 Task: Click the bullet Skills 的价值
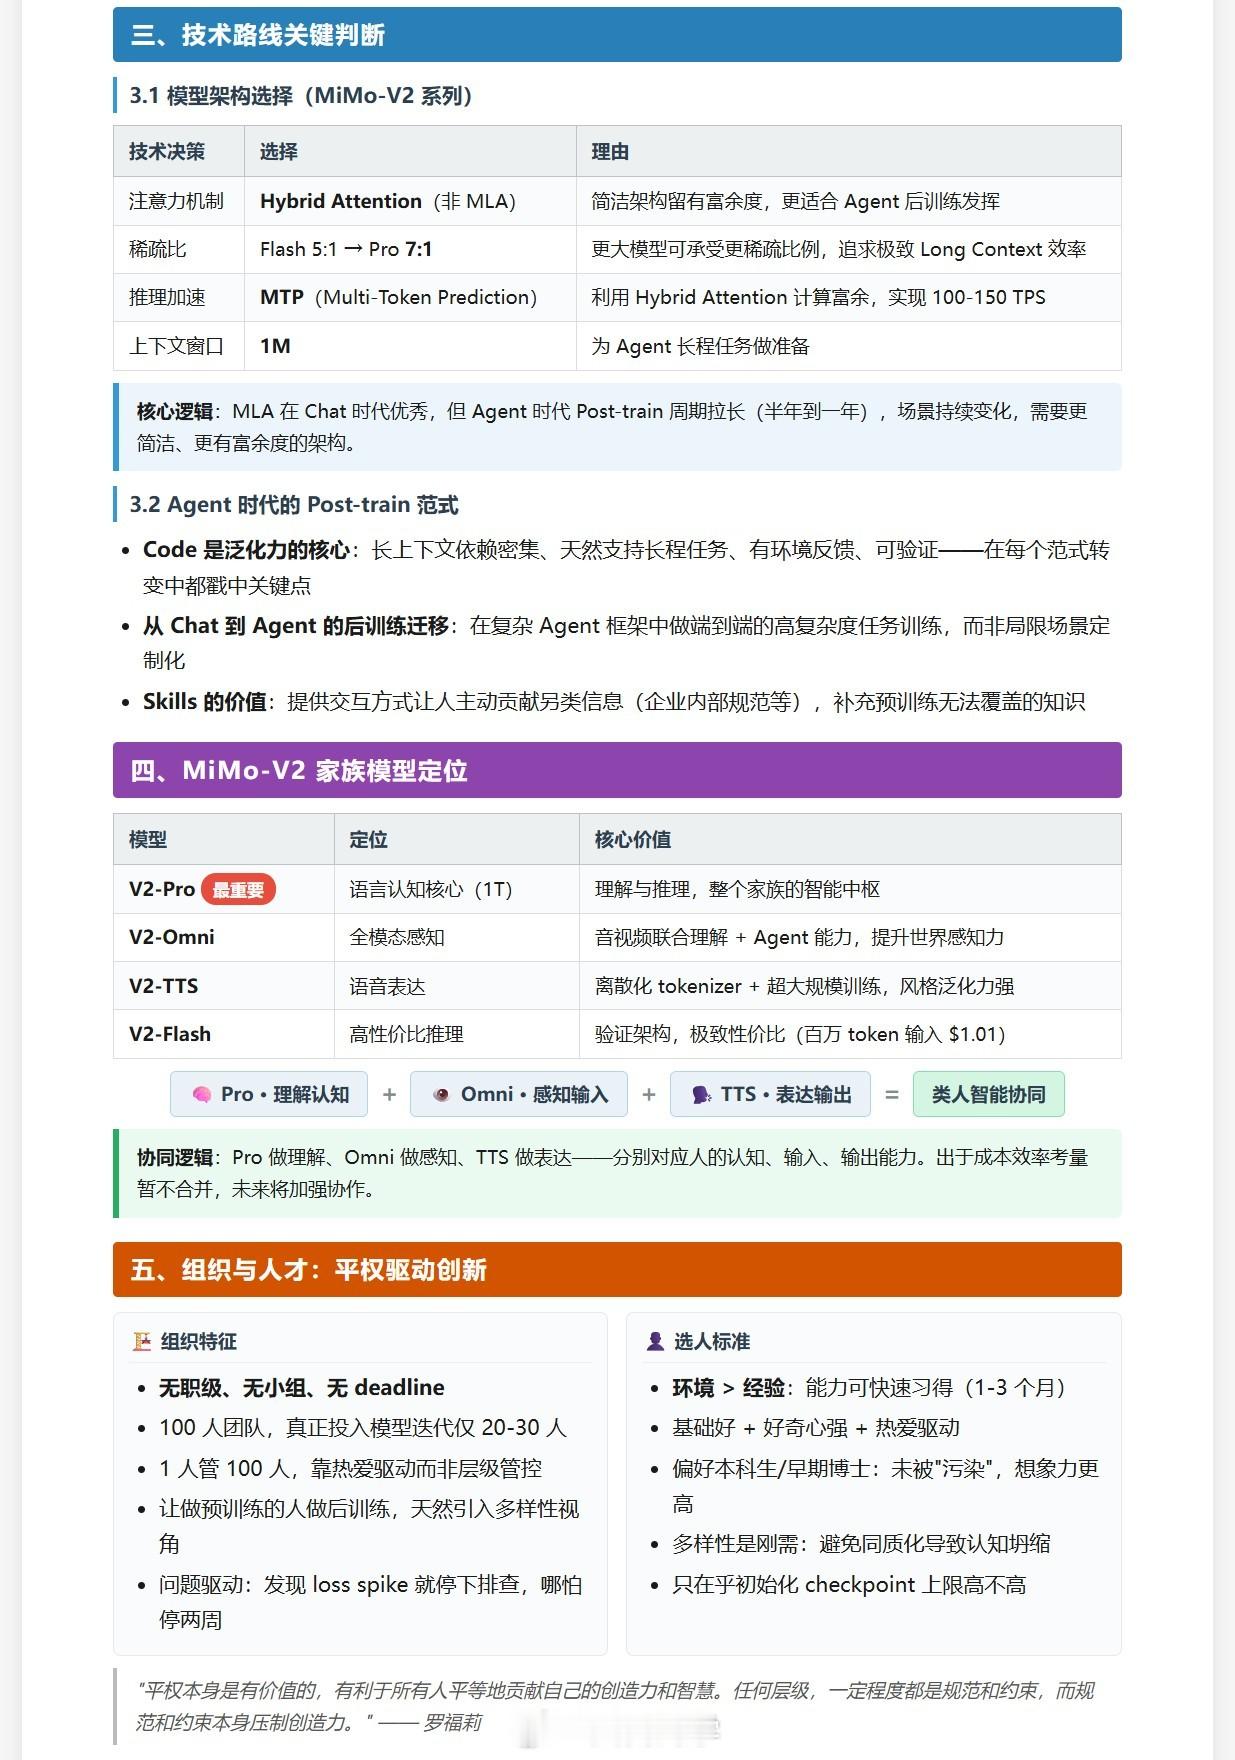tap(614, 702)
